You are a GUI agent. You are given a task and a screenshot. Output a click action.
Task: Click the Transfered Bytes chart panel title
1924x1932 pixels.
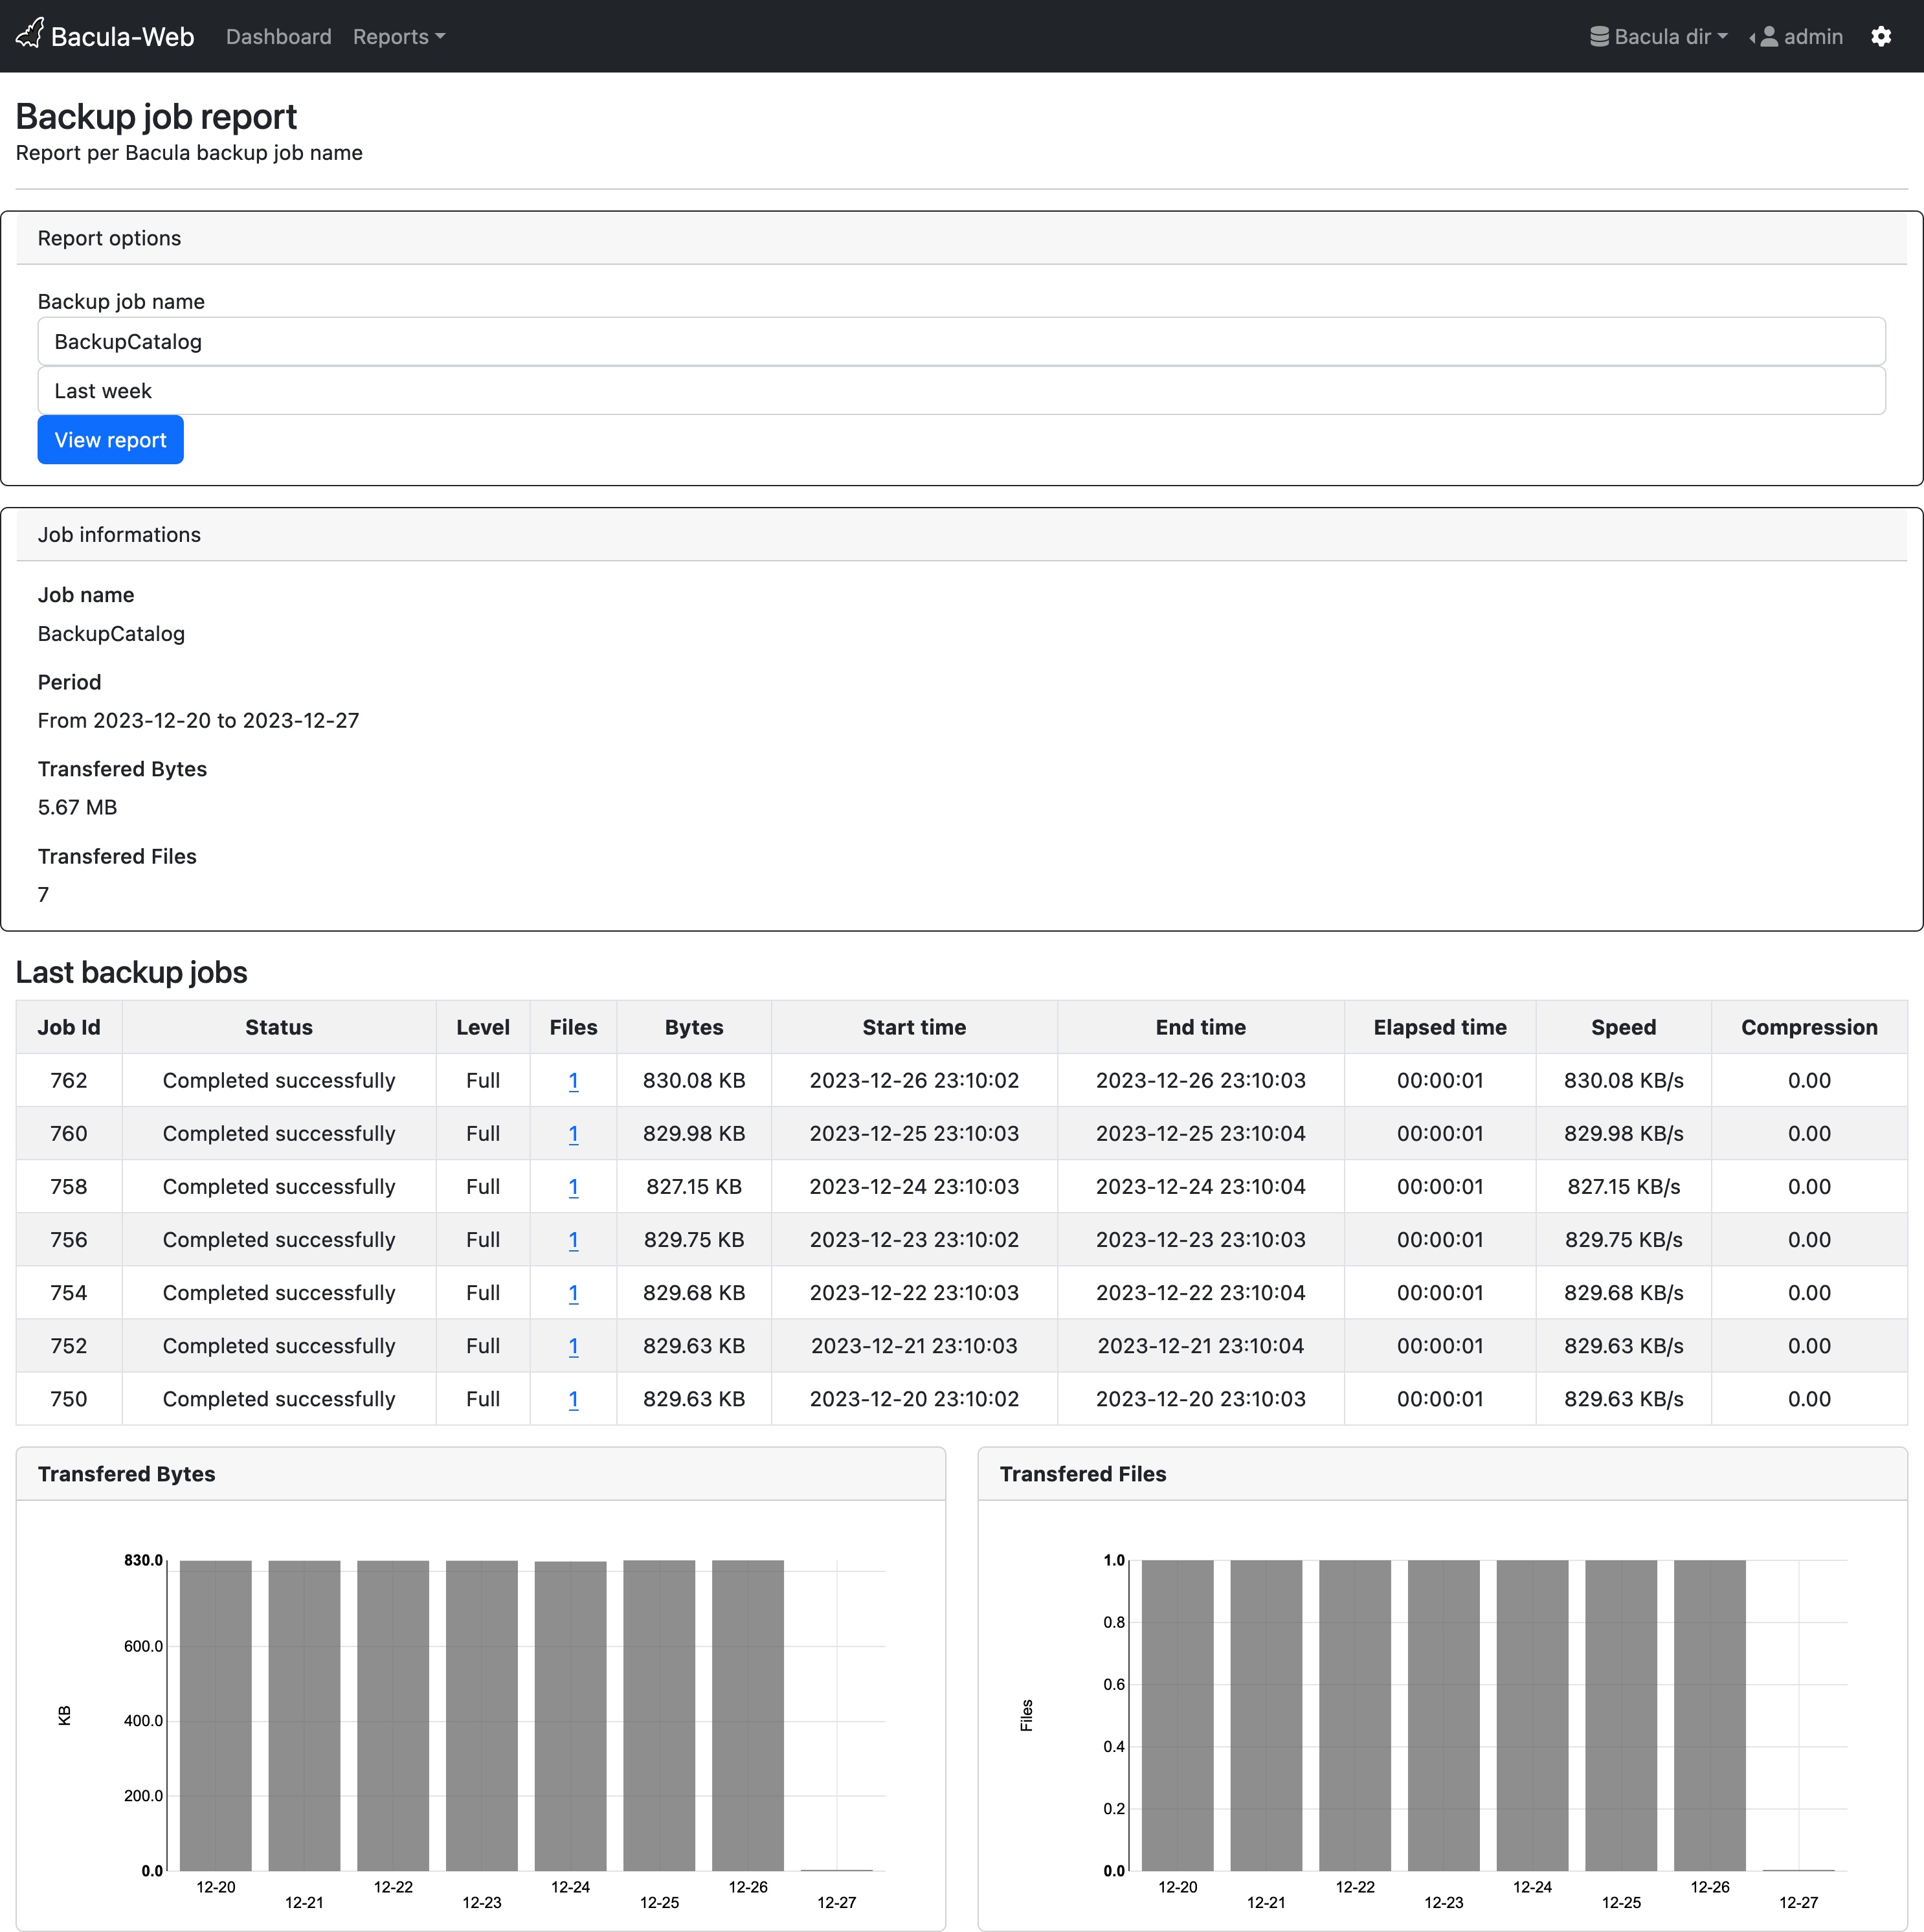coord(126,1474)
